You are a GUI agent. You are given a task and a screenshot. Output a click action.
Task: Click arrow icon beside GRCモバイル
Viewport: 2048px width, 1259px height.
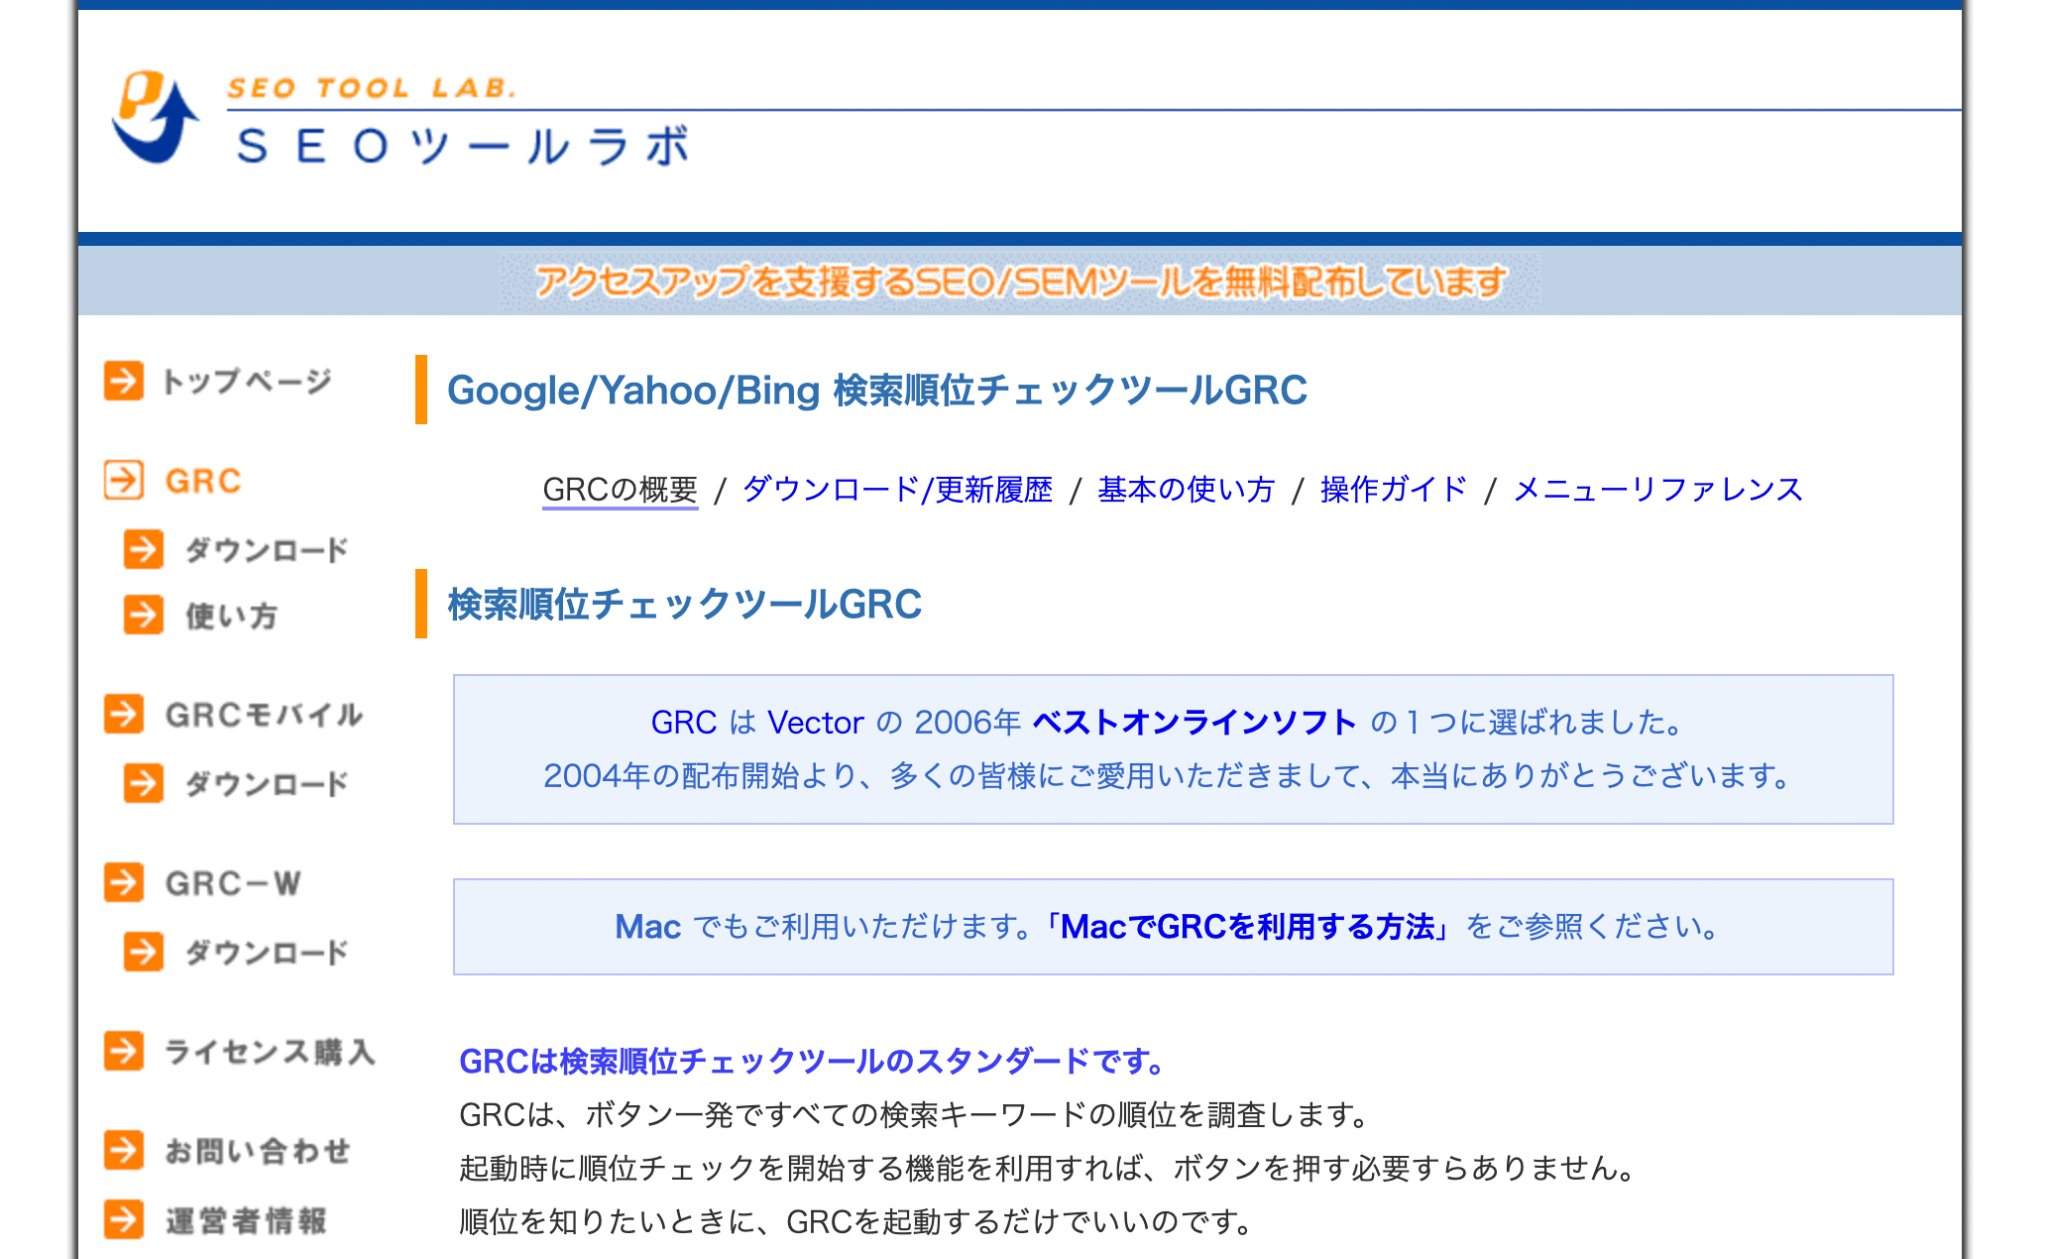coord(124,714)
